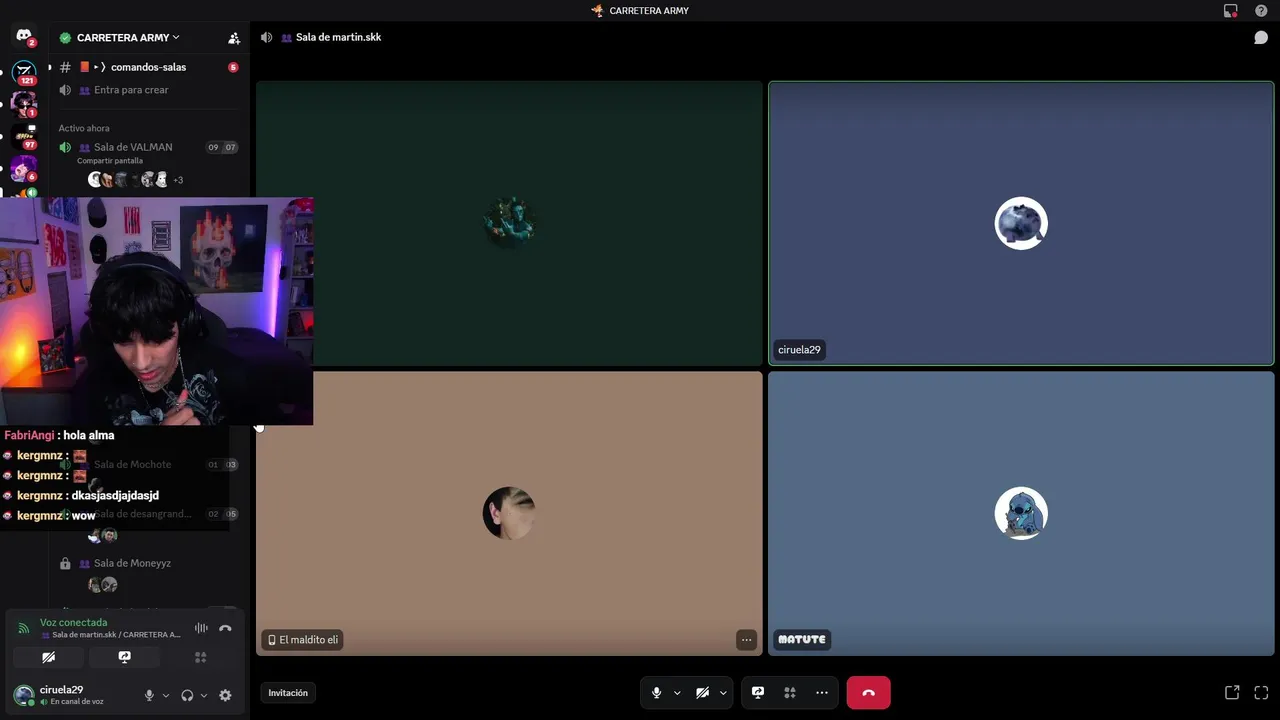Open activities icon in voice panel
This screenshot has width=1280, height=720.
click(200, 657)
